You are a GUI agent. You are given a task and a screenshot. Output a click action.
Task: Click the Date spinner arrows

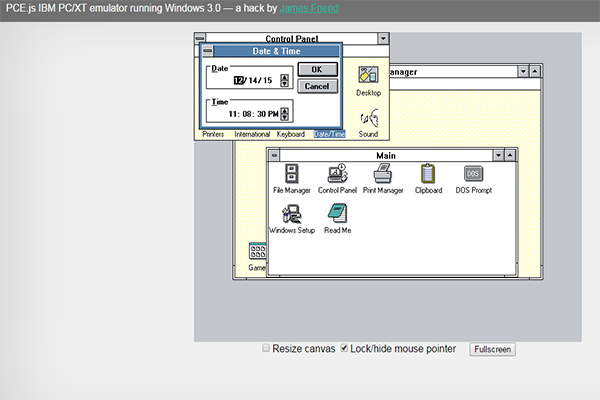pos(285,80)
